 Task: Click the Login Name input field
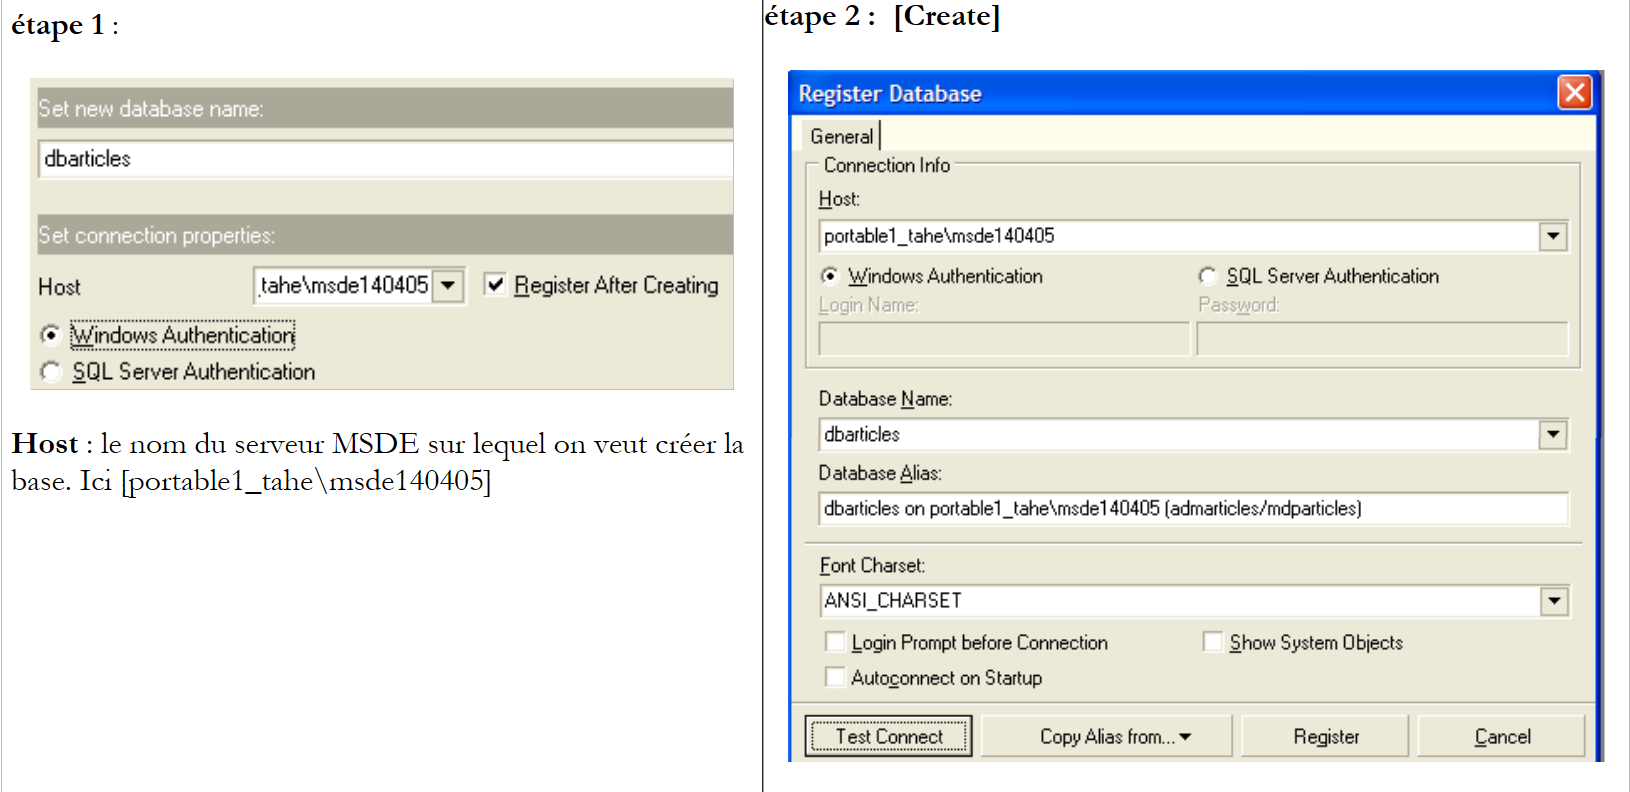click(x=1003, y=340)
